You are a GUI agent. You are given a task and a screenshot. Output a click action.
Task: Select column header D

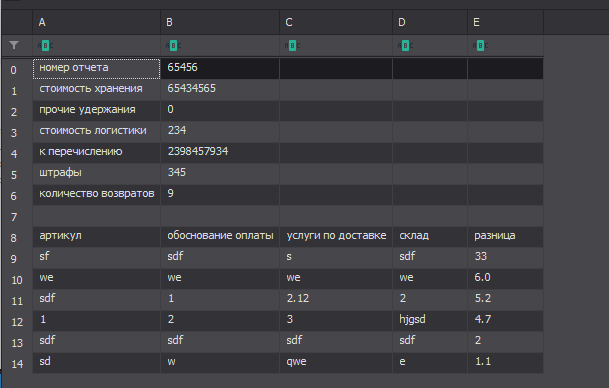(430, 22)
